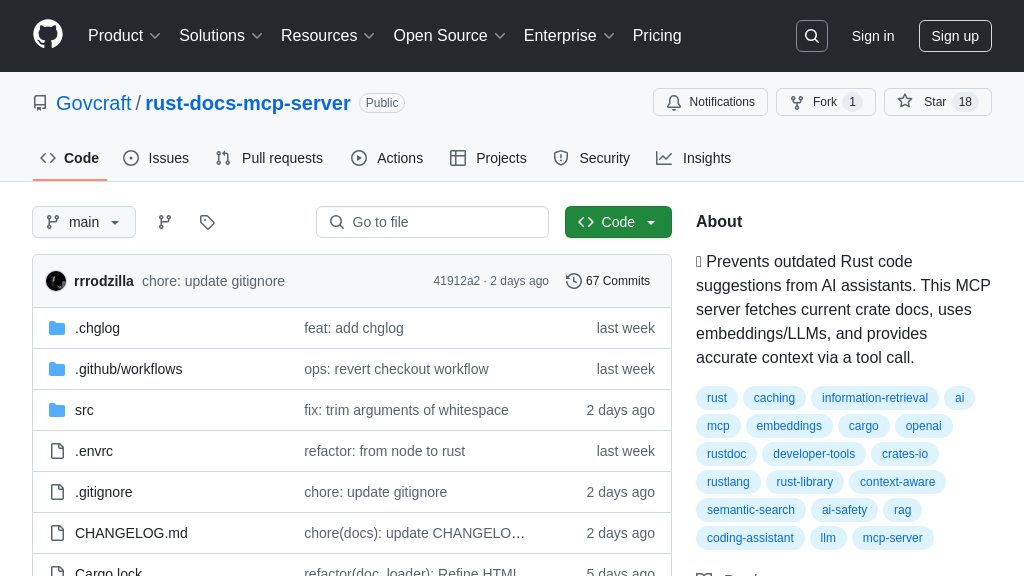This screenshot has height=576, width=1024.
Task: Open the Pull requests tab
Action: 269,158
